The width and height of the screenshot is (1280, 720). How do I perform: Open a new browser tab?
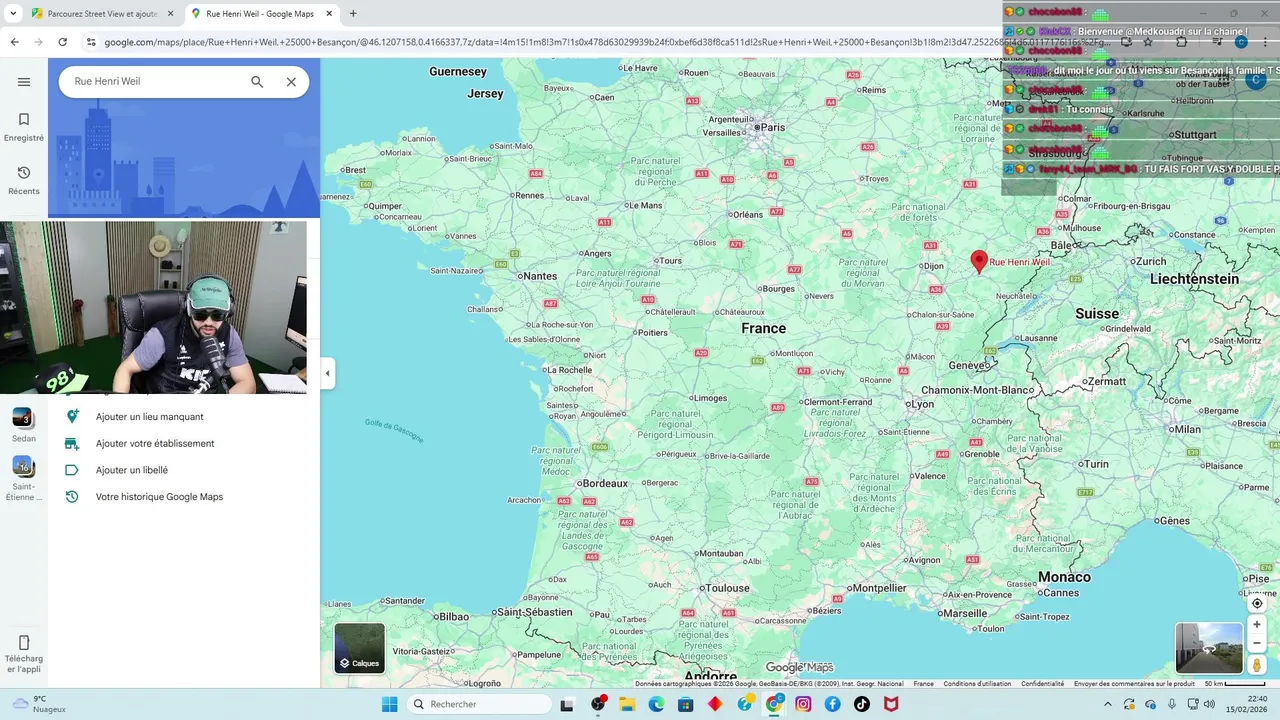[x=353, y=14]
